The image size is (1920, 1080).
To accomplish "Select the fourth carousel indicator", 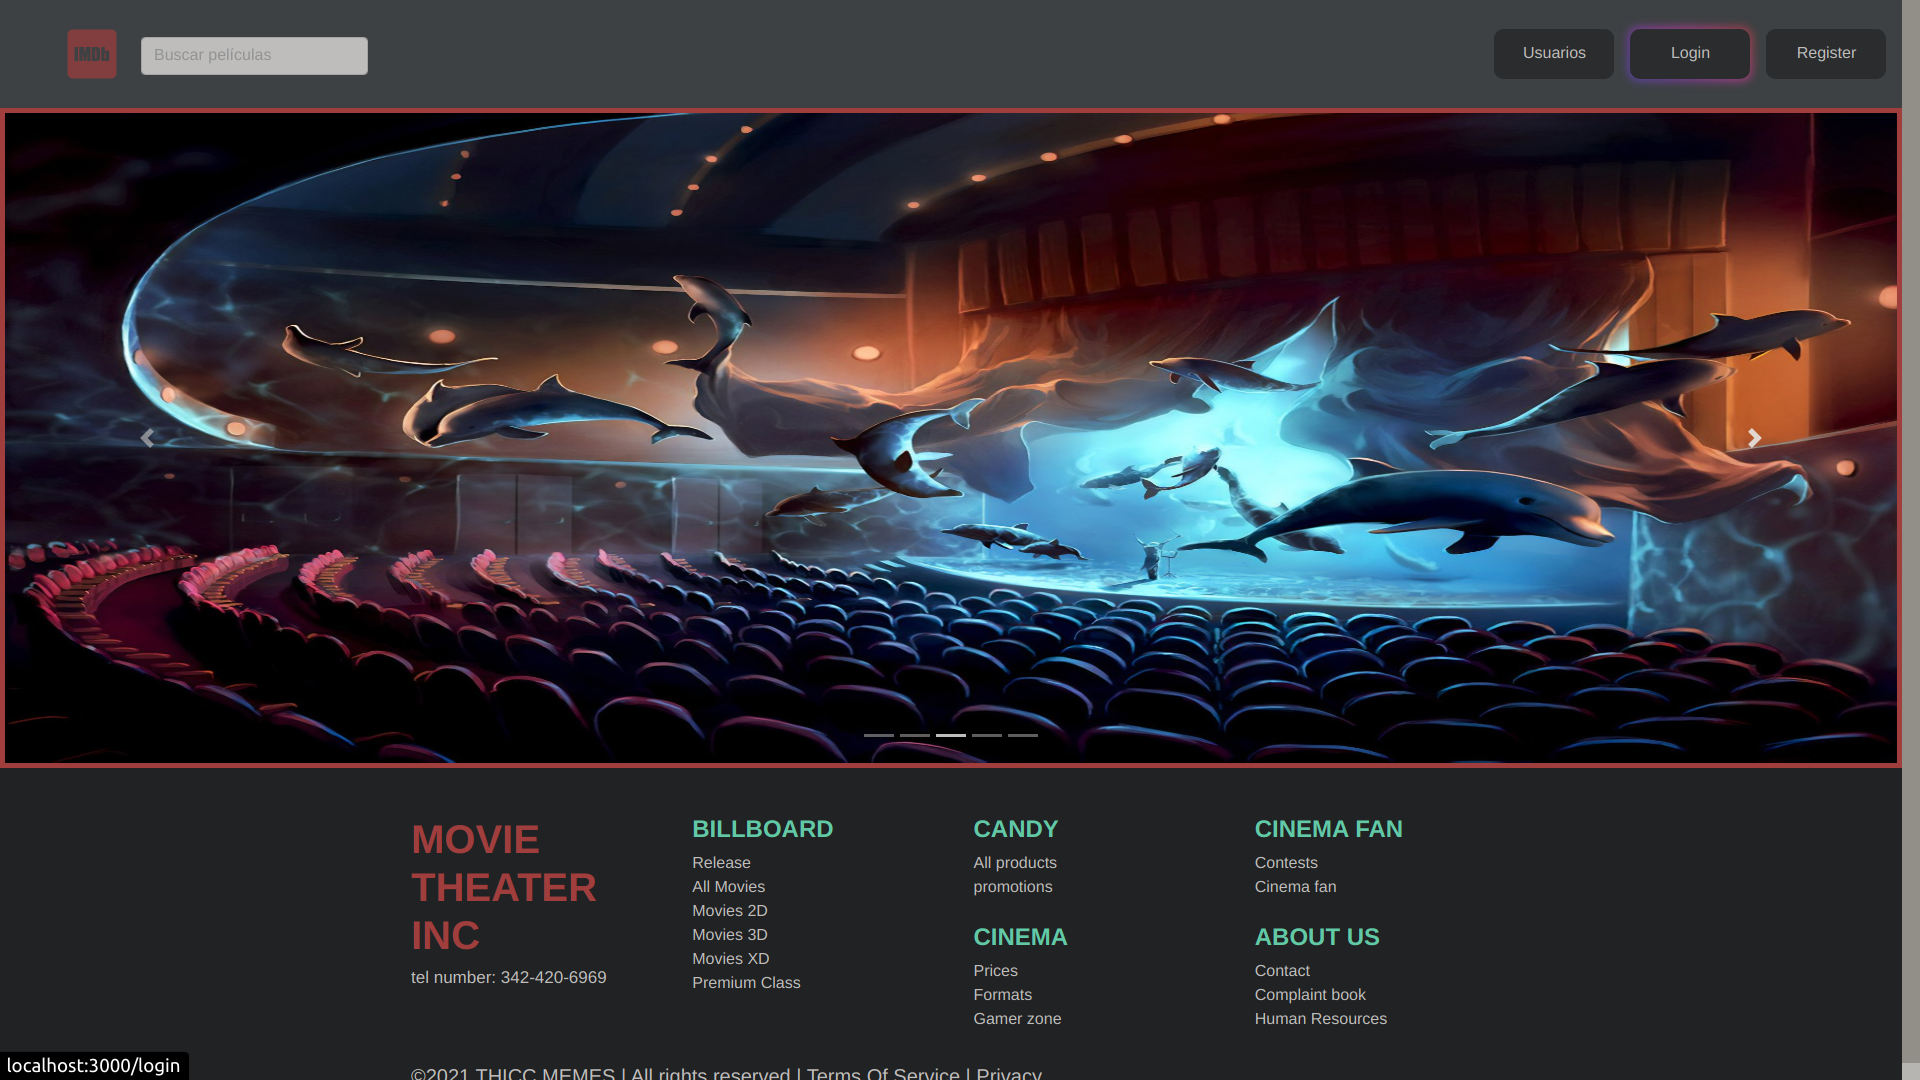I will coord(986,735).
